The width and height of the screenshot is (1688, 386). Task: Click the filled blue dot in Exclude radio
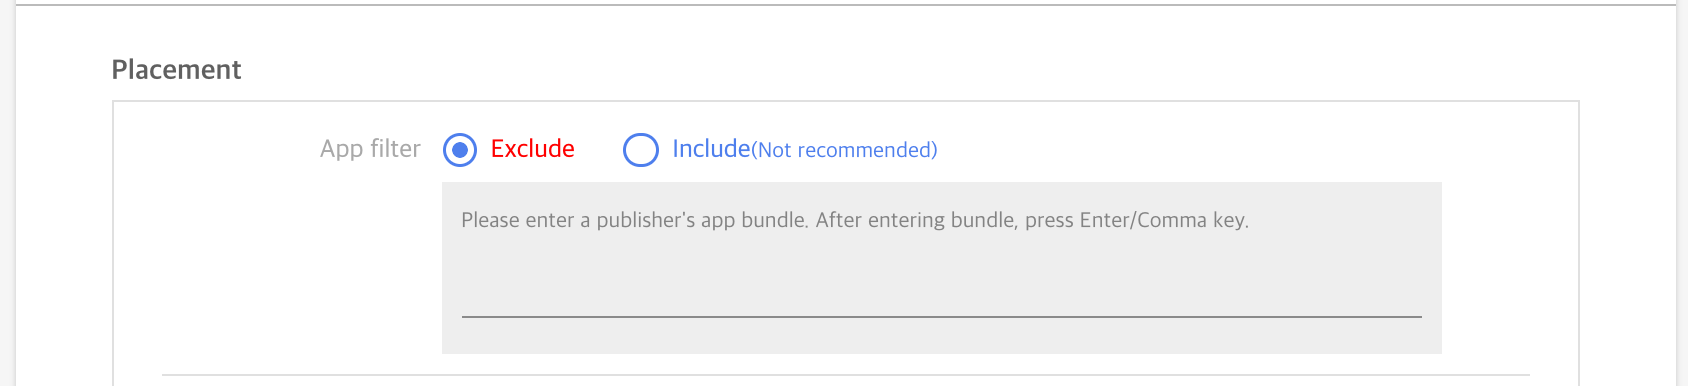(460, 150)
